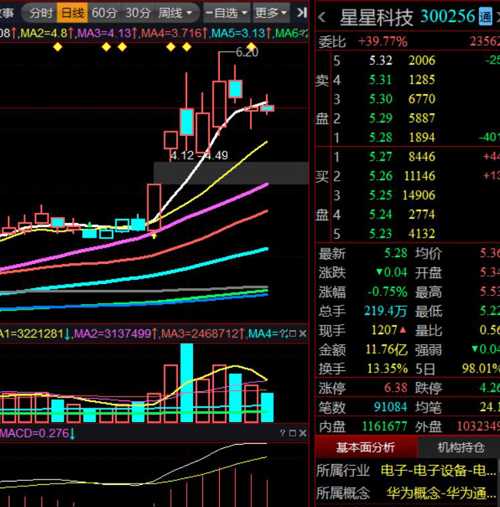The image size is (500, 507).
Task: Click the skip-to-end arrow icon
Action: click(x=302, y=13)
